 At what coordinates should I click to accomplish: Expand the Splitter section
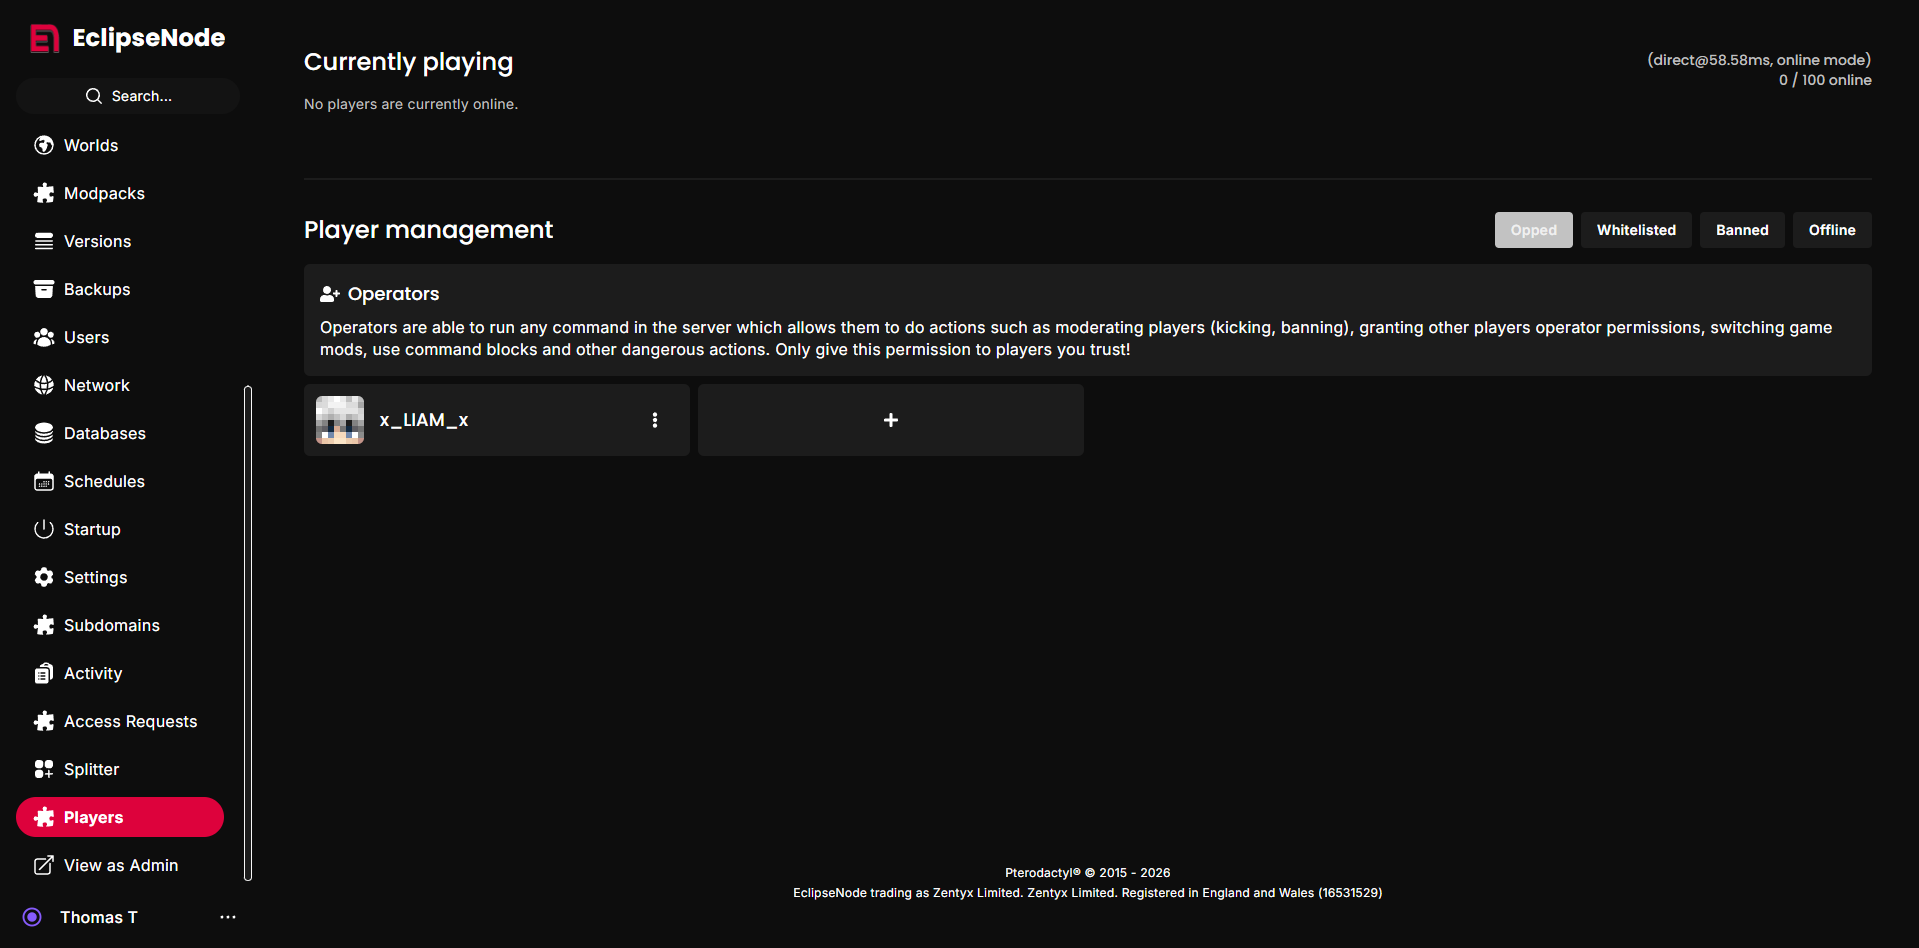click(90, 769)
